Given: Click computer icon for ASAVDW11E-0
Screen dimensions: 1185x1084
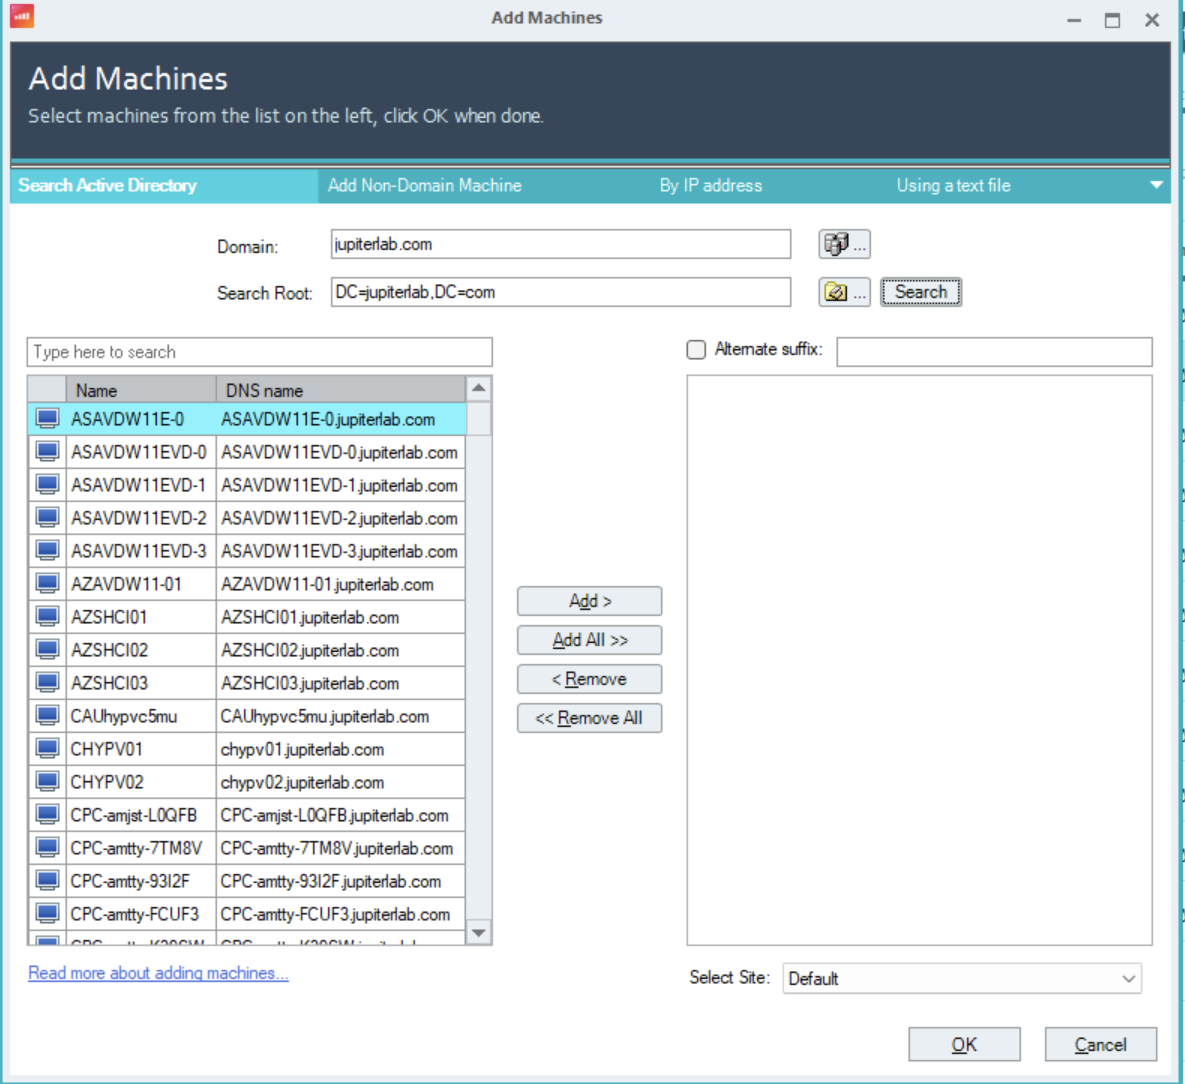Looking at the screenshot, I should point(48,419).
